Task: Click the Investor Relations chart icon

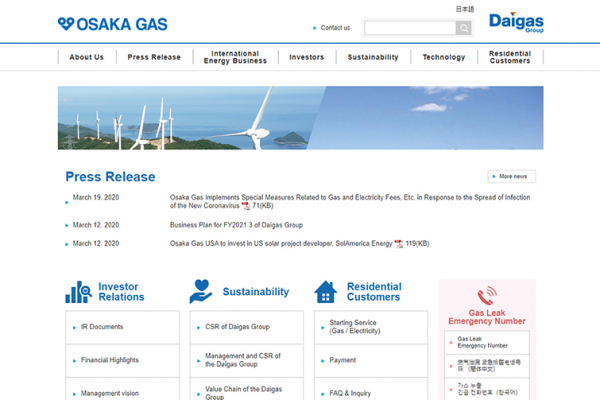Action: coord(78,292)
